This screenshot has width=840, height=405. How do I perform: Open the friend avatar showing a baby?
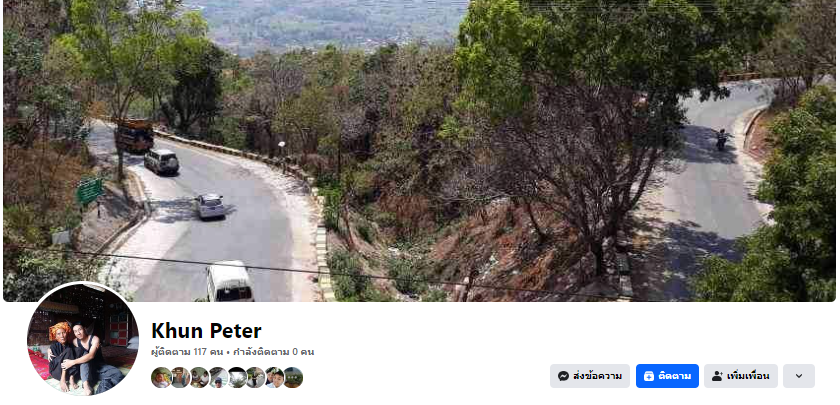161,377
